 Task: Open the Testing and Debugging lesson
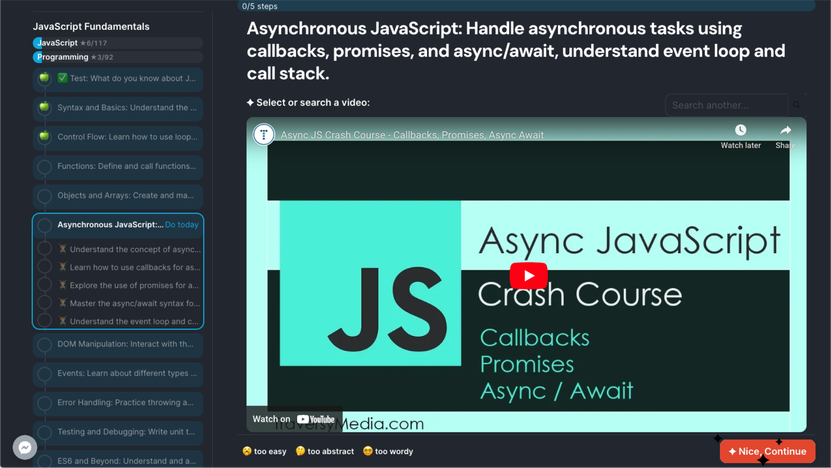pos(118,432)
